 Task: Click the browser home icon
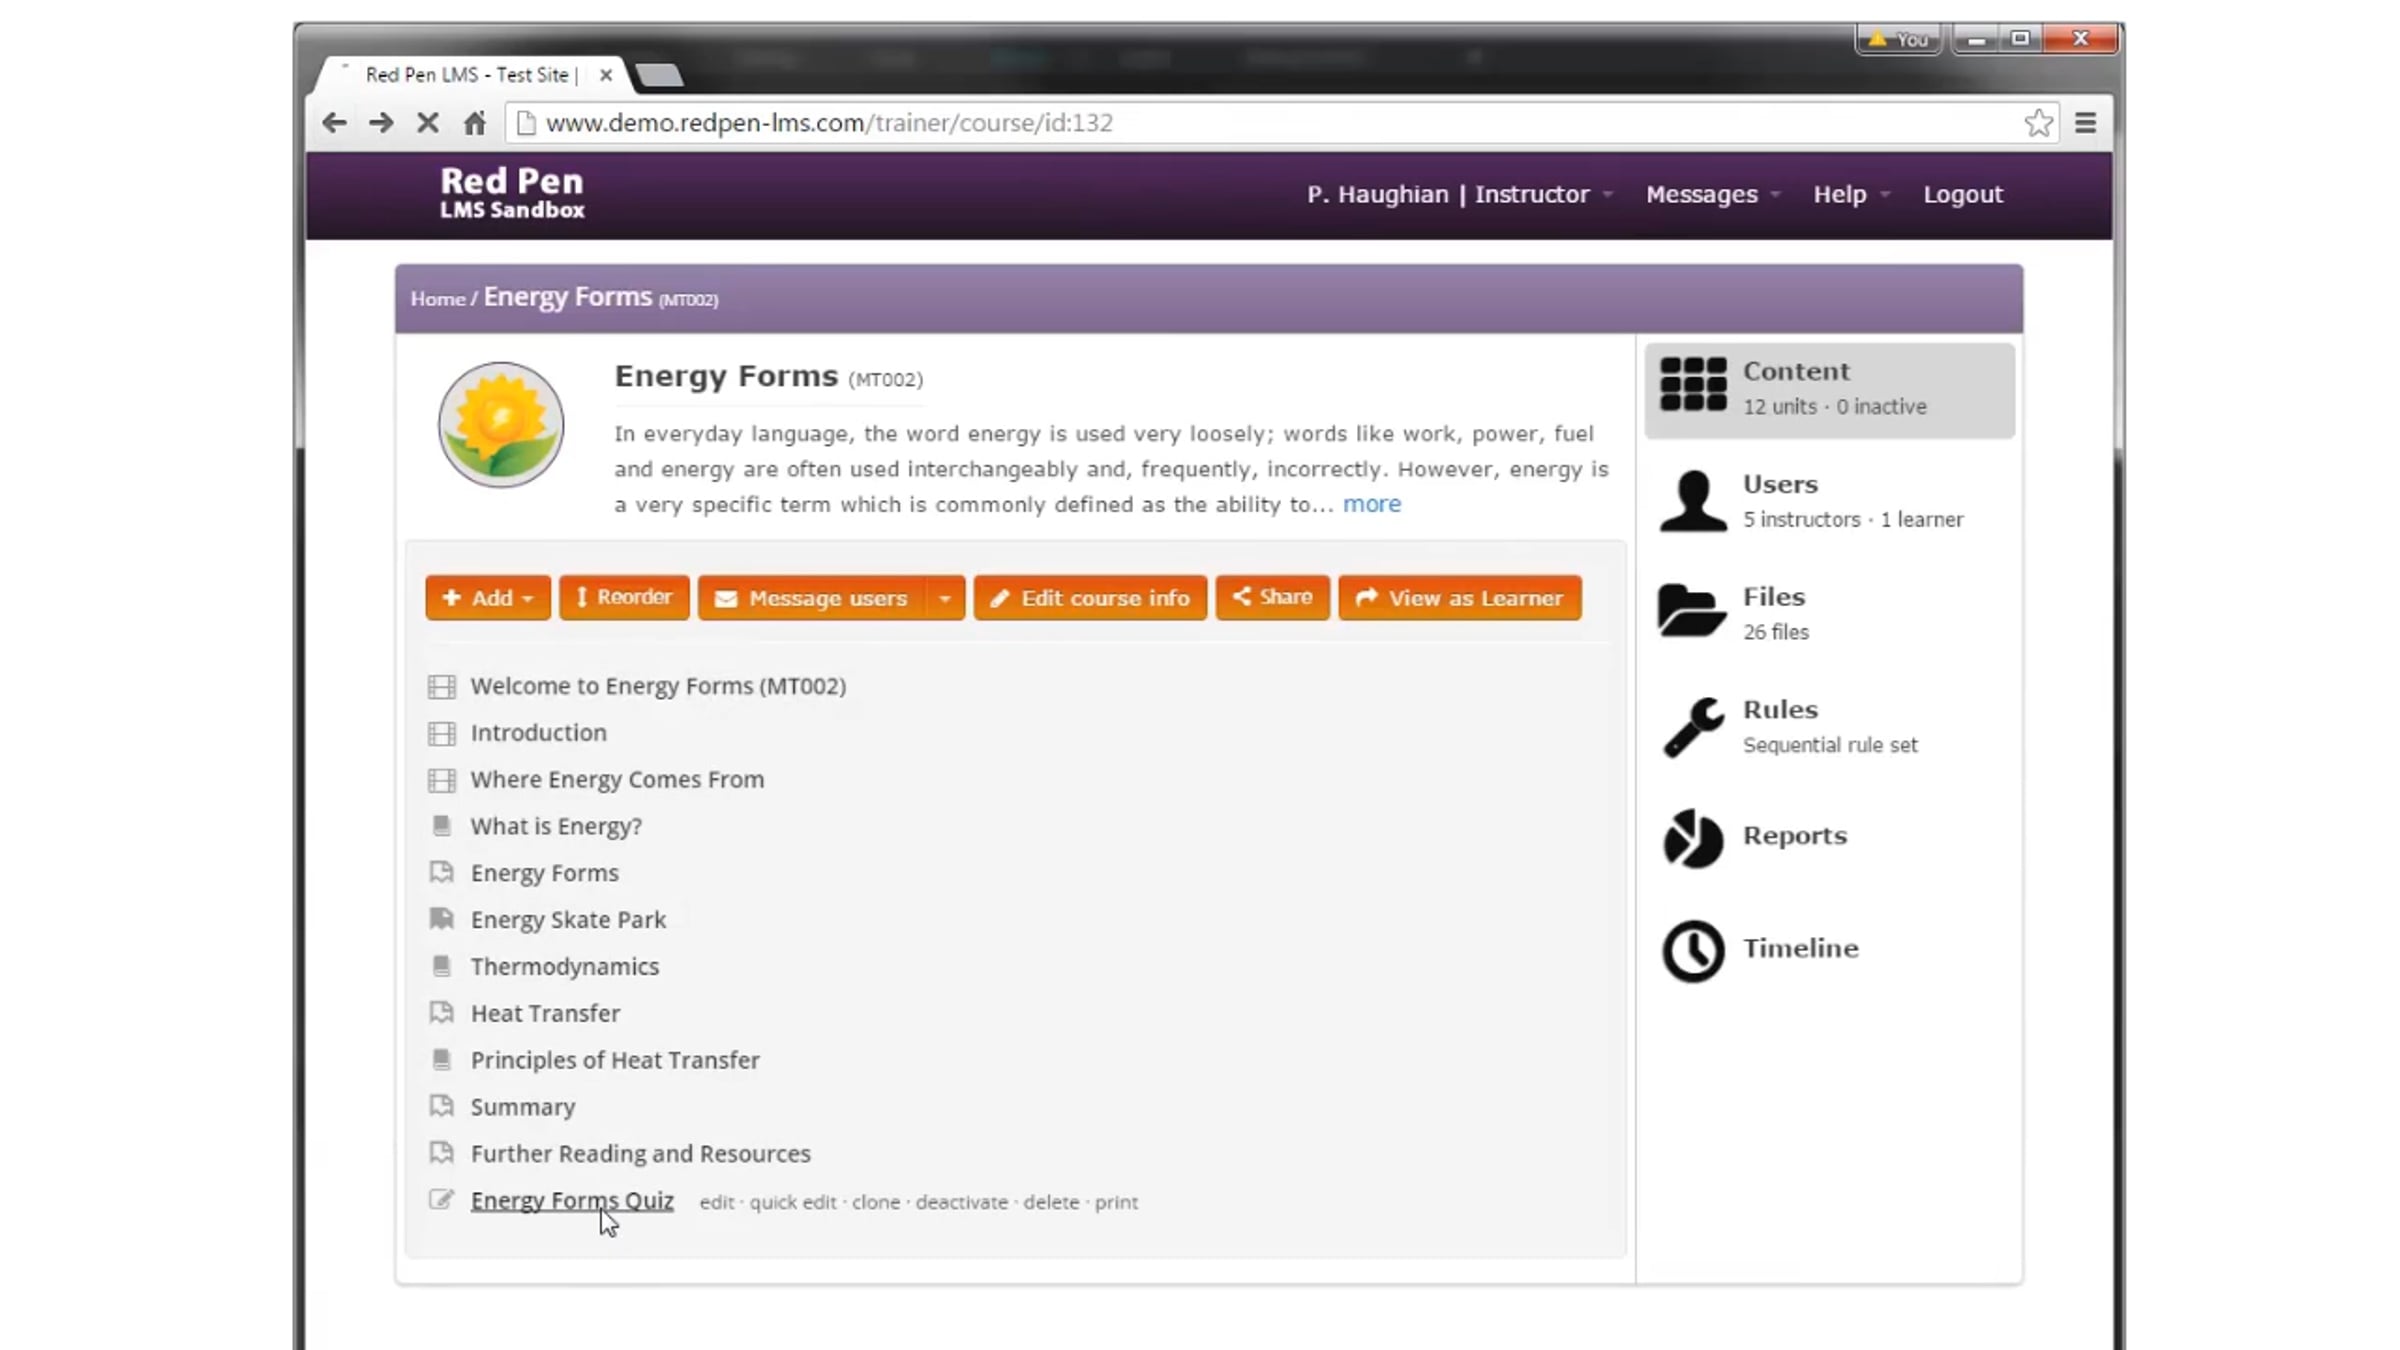point(475,123)
